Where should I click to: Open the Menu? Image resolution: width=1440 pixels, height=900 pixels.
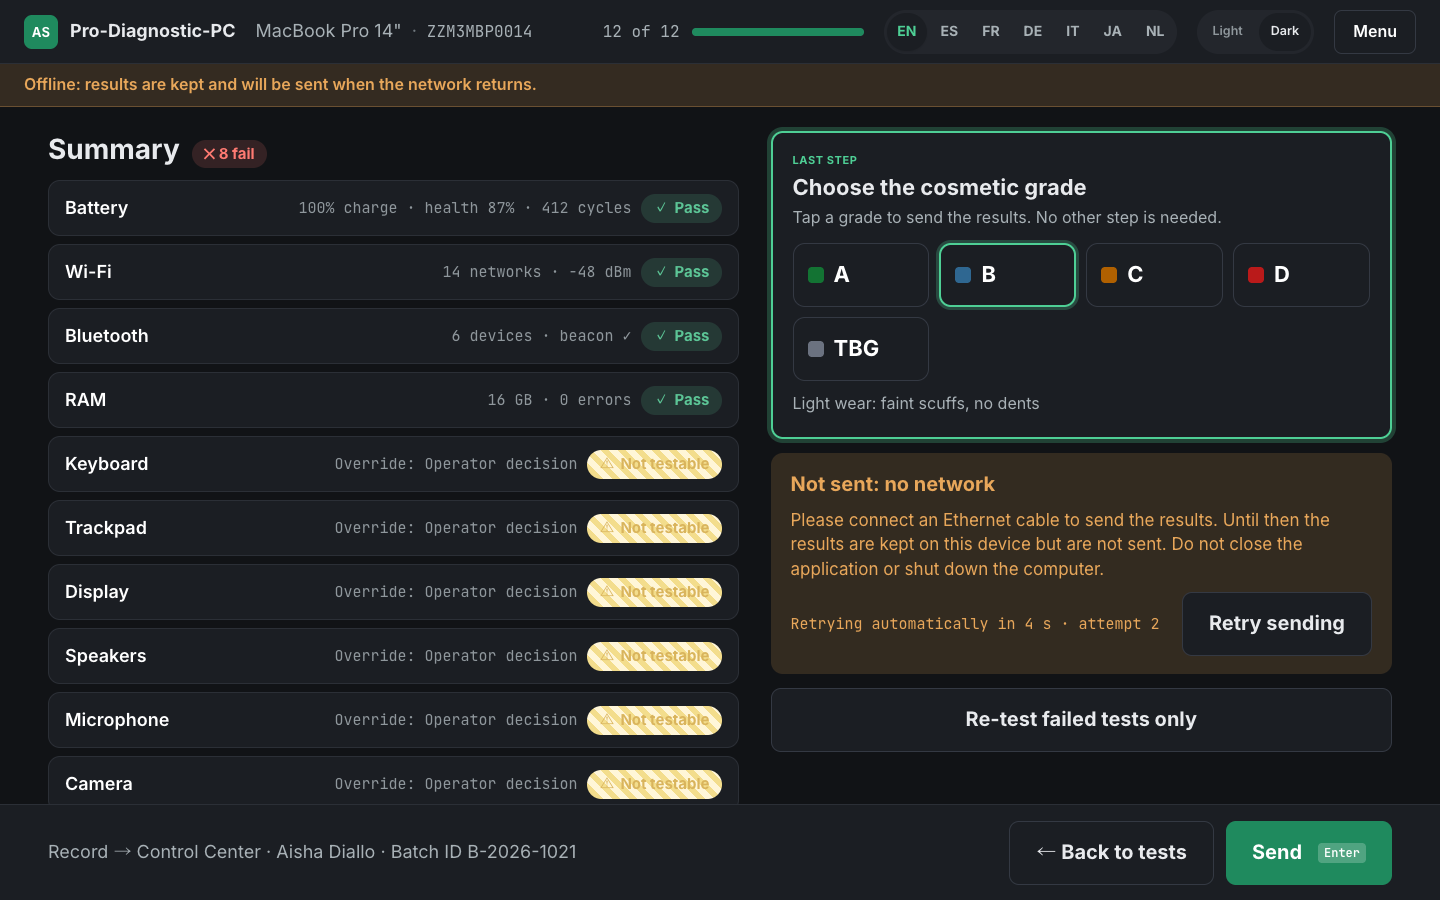click(x=1375, y=32)
